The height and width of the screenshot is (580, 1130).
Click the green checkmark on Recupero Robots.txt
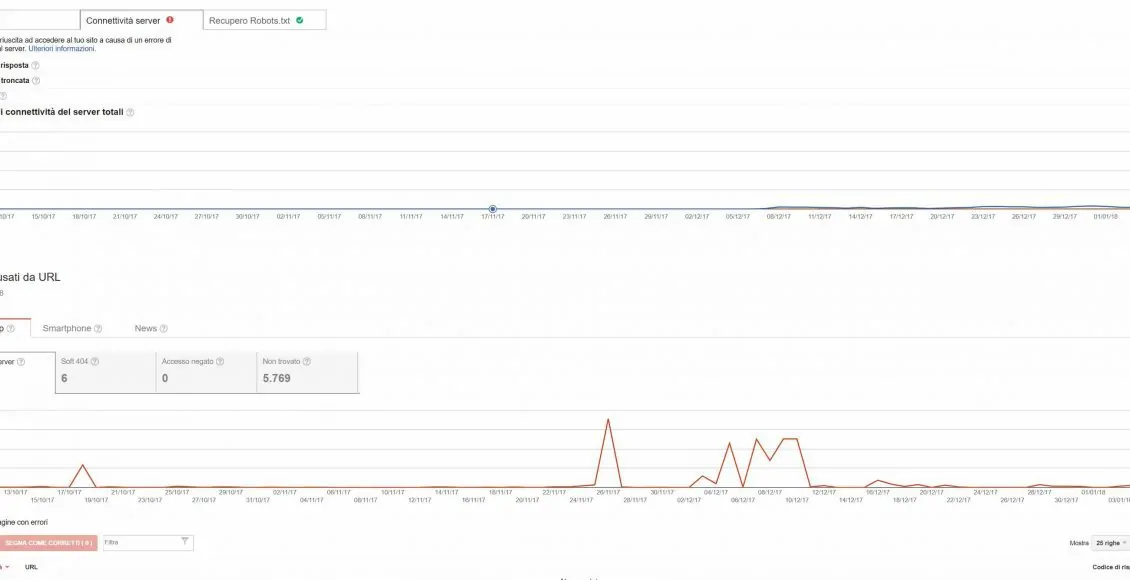[x=299, y=20]
